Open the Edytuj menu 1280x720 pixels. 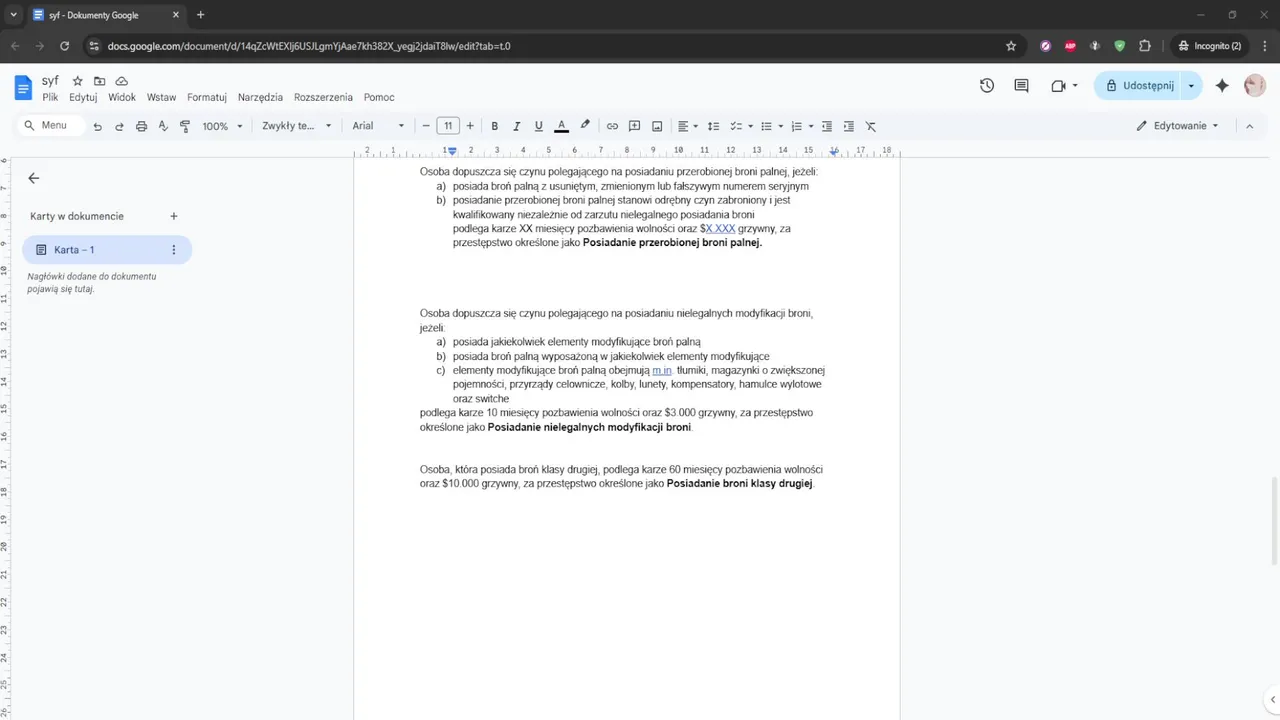click(83, 97)
